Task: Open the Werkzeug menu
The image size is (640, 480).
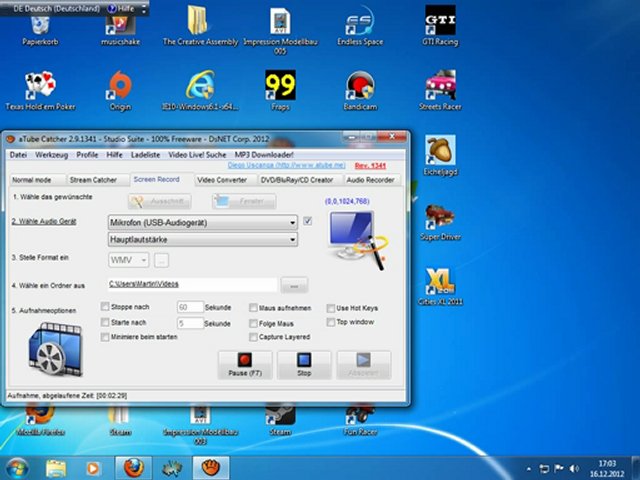Action: [x=51, y=155]
